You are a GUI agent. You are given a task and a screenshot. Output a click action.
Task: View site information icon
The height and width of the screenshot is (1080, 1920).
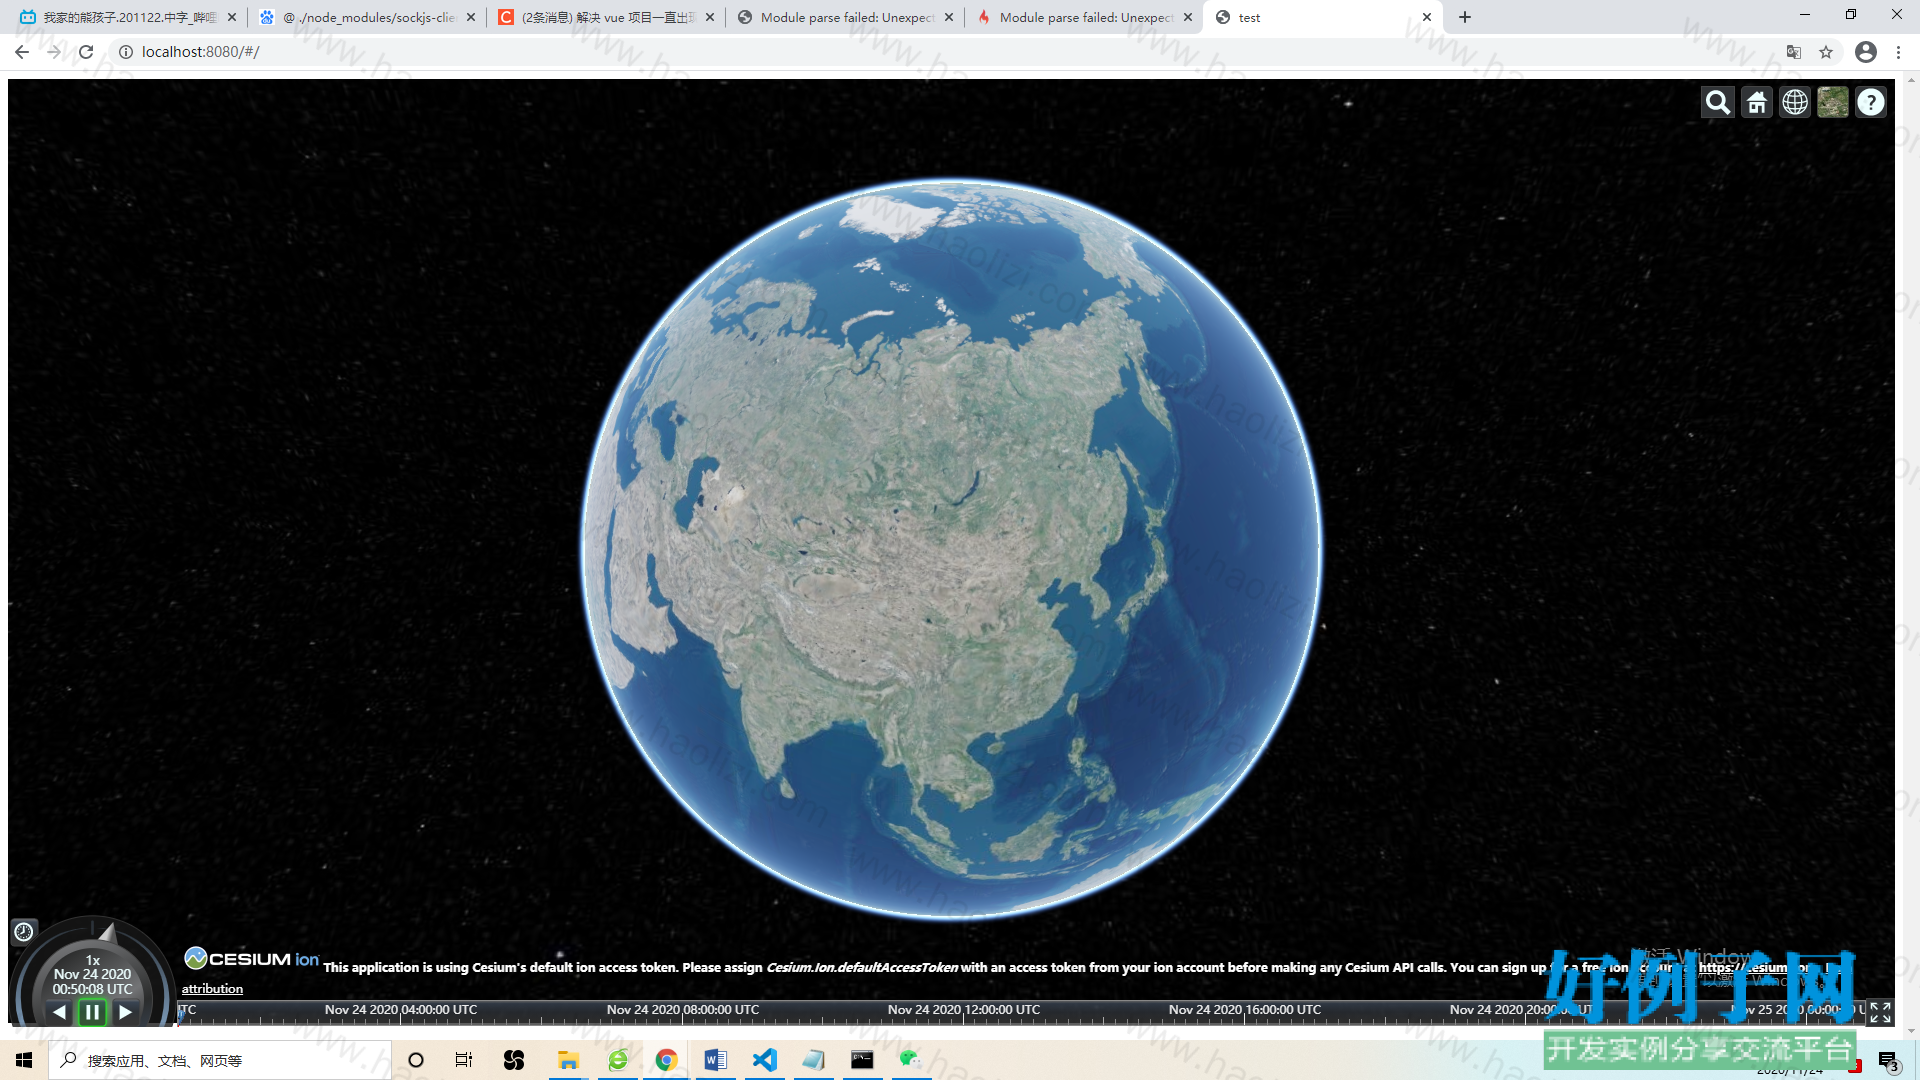coord(126,52)
